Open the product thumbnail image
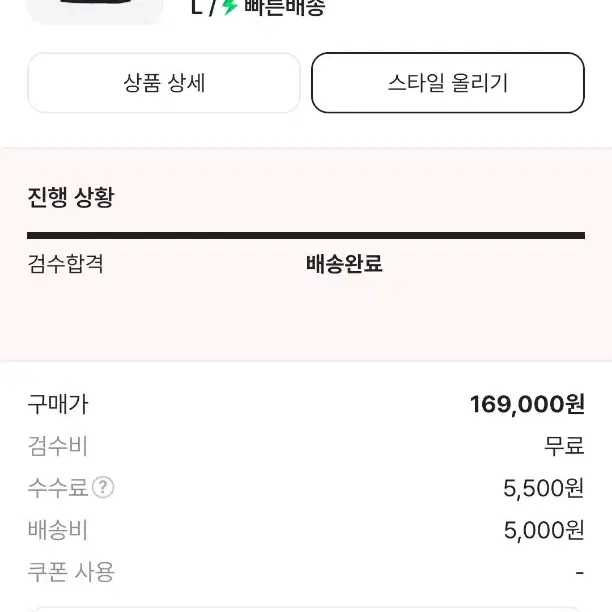Viewport: 612px width, 612px height. tap(95, 12)
